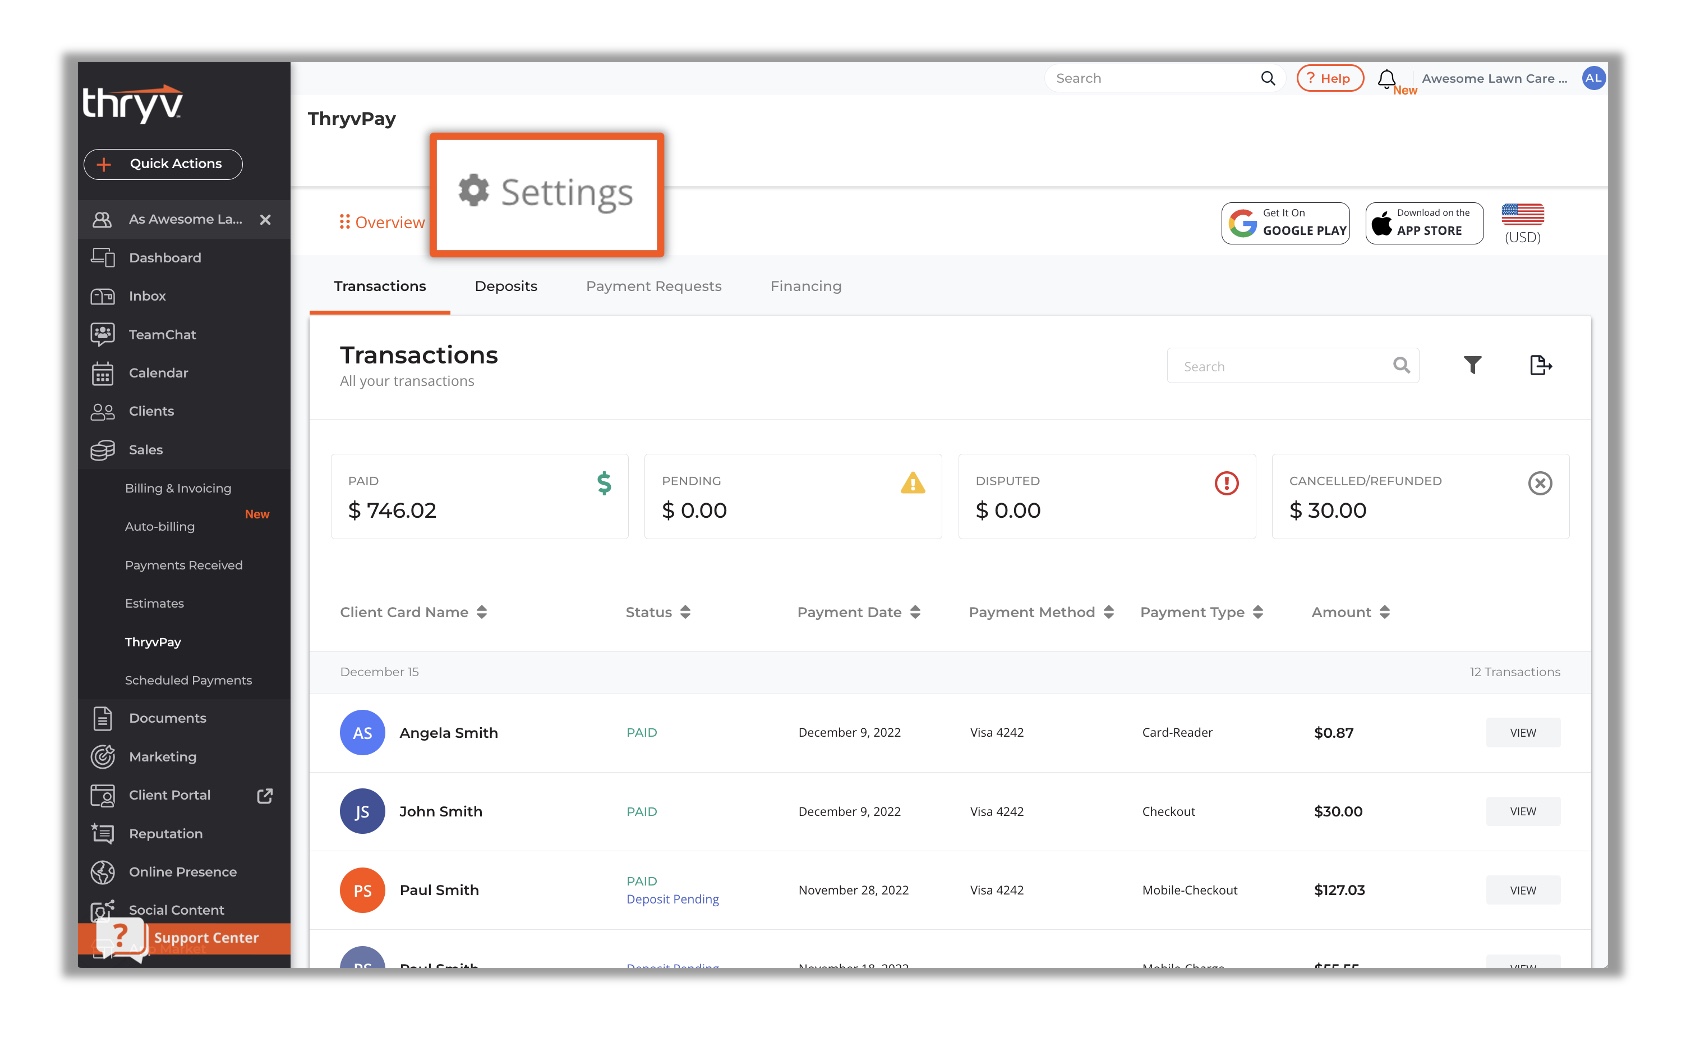The height and width of the screenshot is (1046, 1688).
Task: Open Online Presence in the sidebar
Action: tap(184, 872)
